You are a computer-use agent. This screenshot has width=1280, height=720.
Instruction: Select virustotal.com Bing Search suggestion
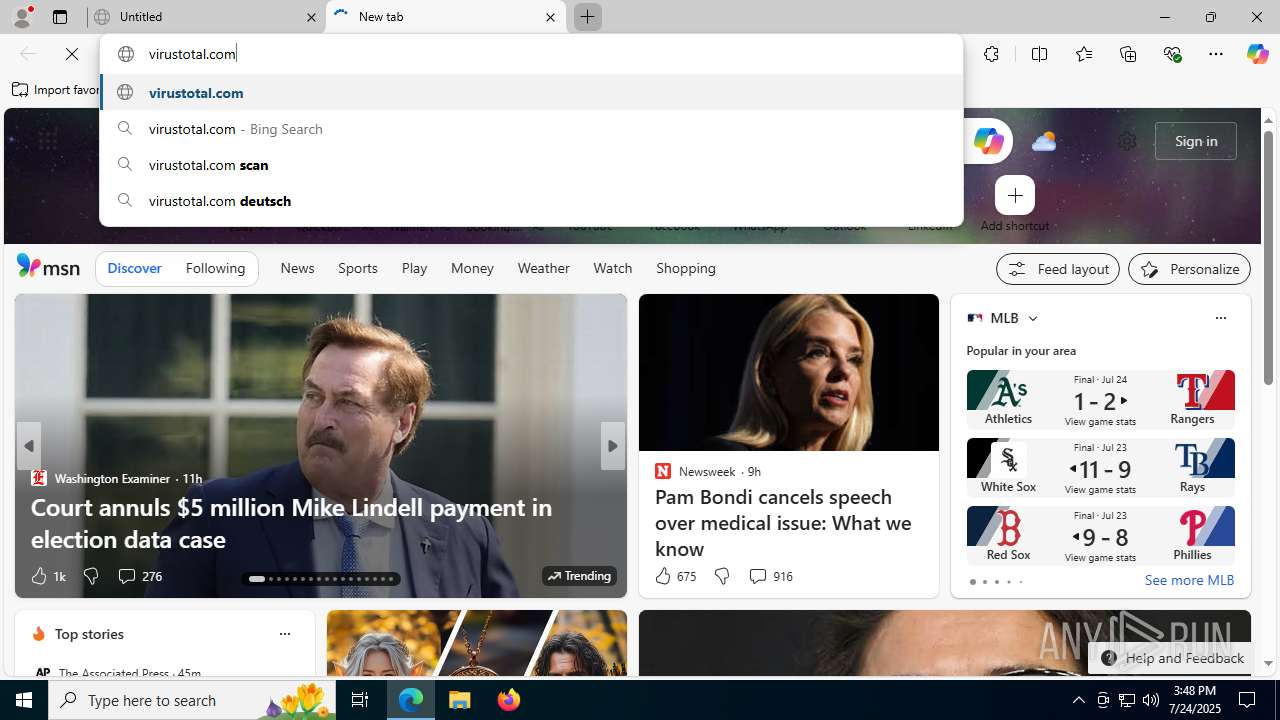pyautogui.click(x=531, y=129)
